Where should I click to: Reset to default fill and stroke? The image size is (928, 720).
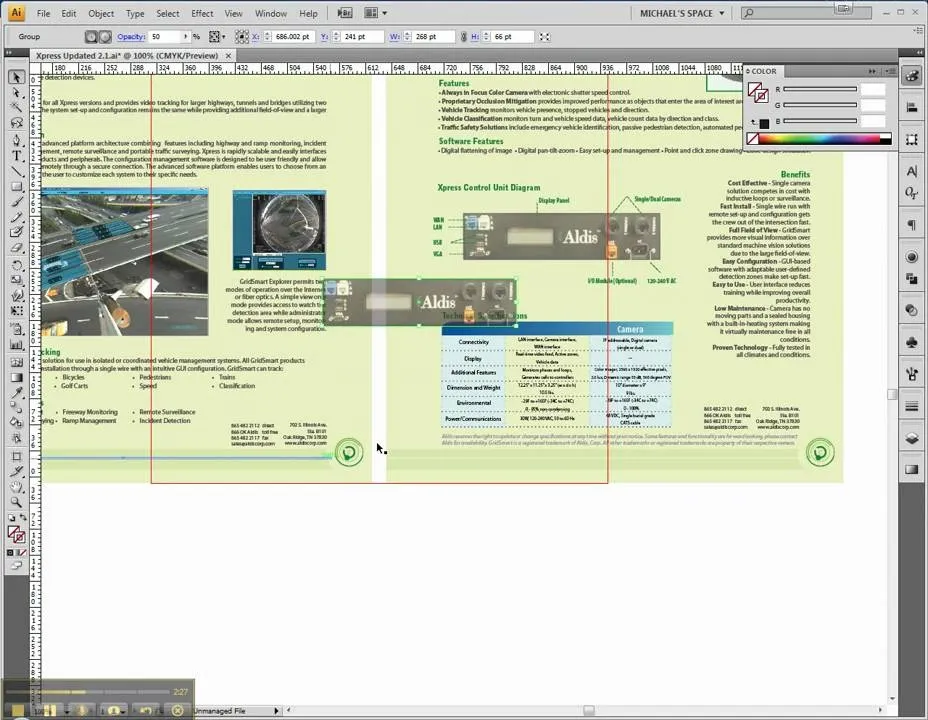(11, 518)
